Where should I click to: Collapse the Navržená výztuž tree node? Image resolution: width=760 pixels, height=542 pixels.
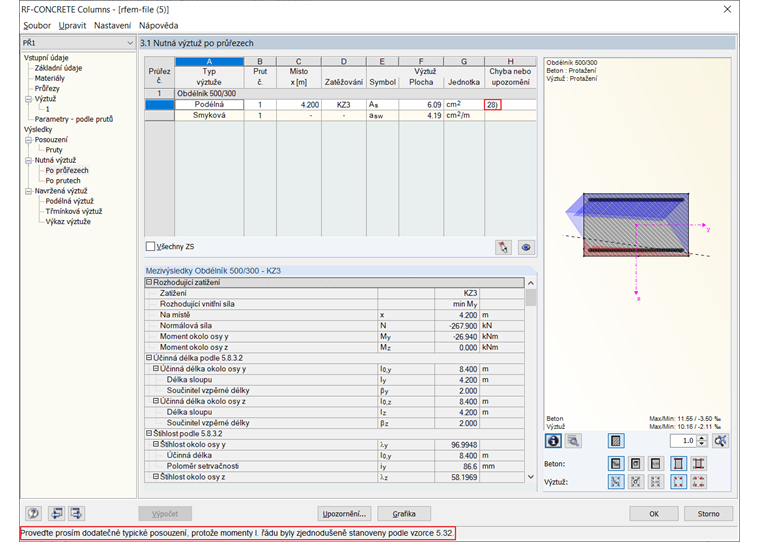(28, 191)
